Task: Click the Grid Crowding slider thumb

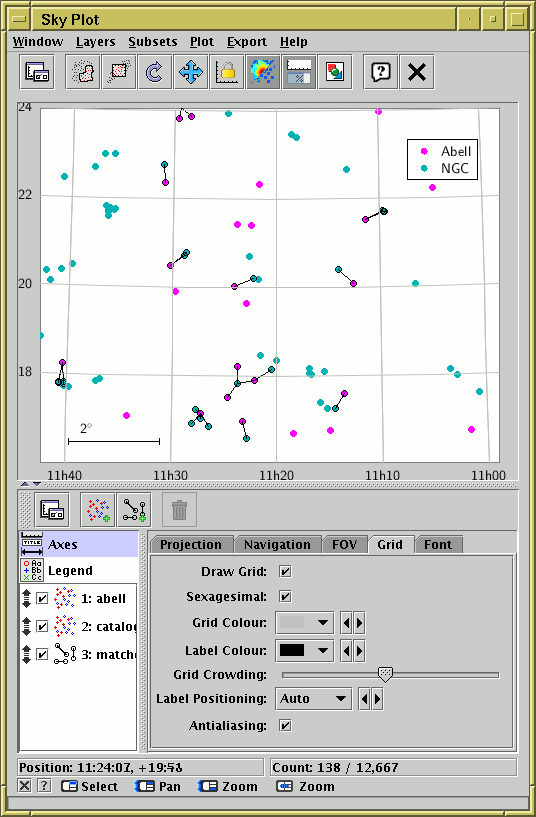Action: coord(385,675)
